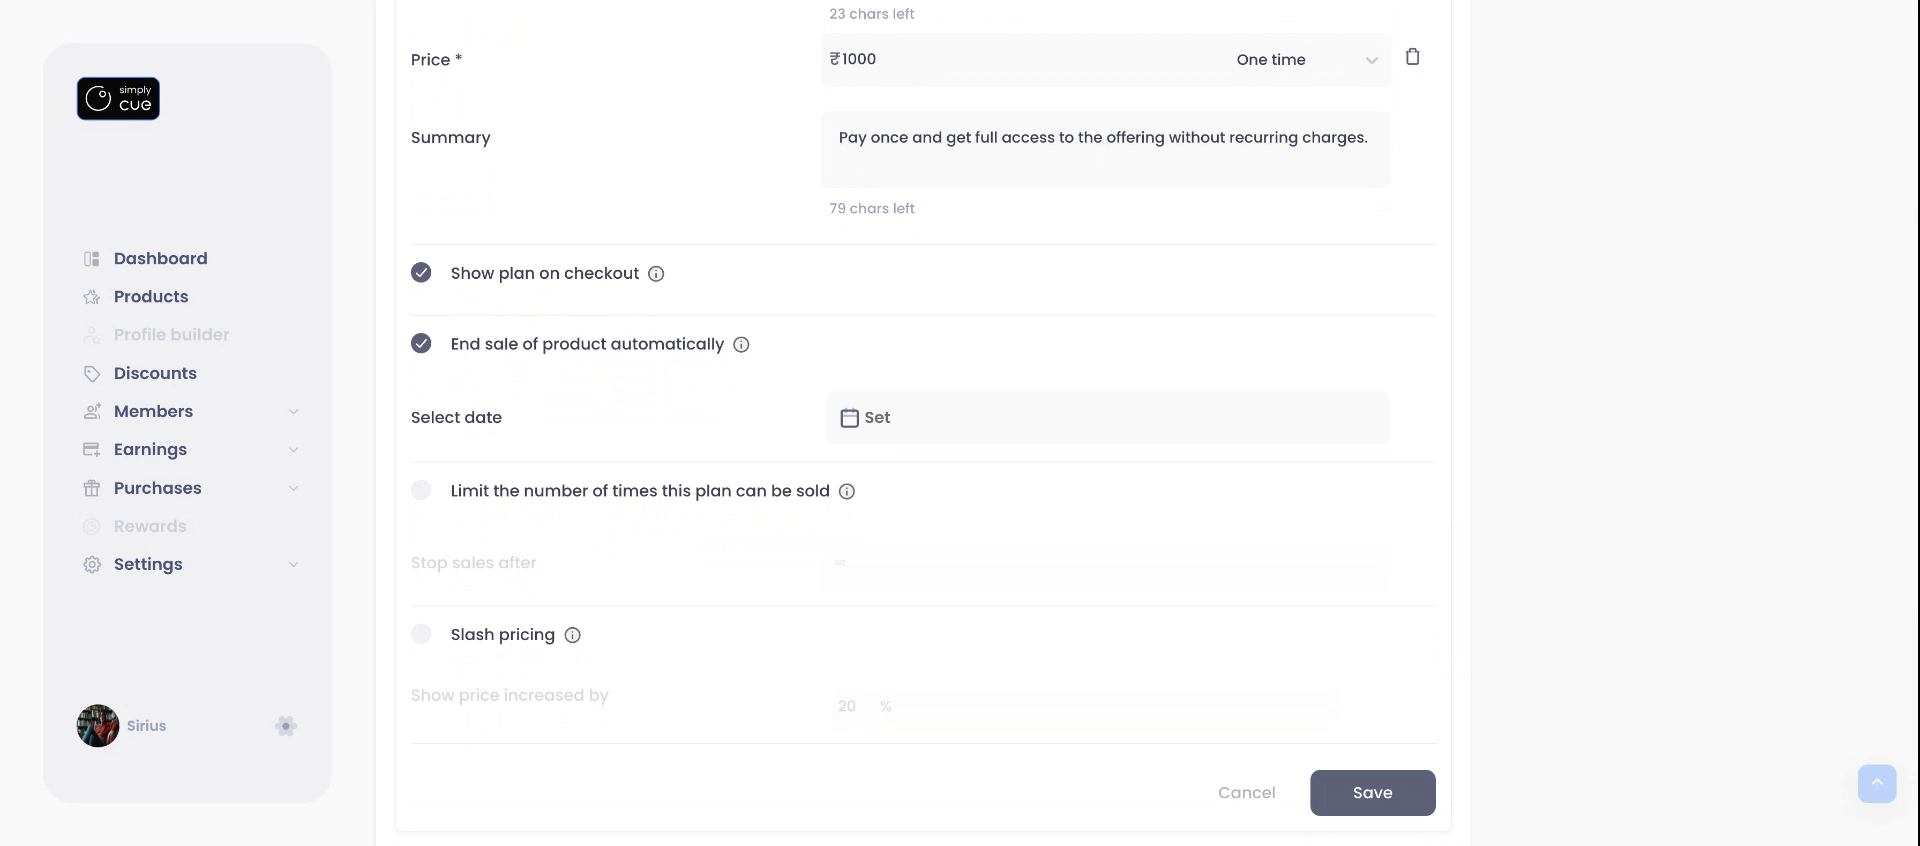Expand the Earnings submenu chevron
Screen dimensions: 1920x846
[x=293, y=450]
